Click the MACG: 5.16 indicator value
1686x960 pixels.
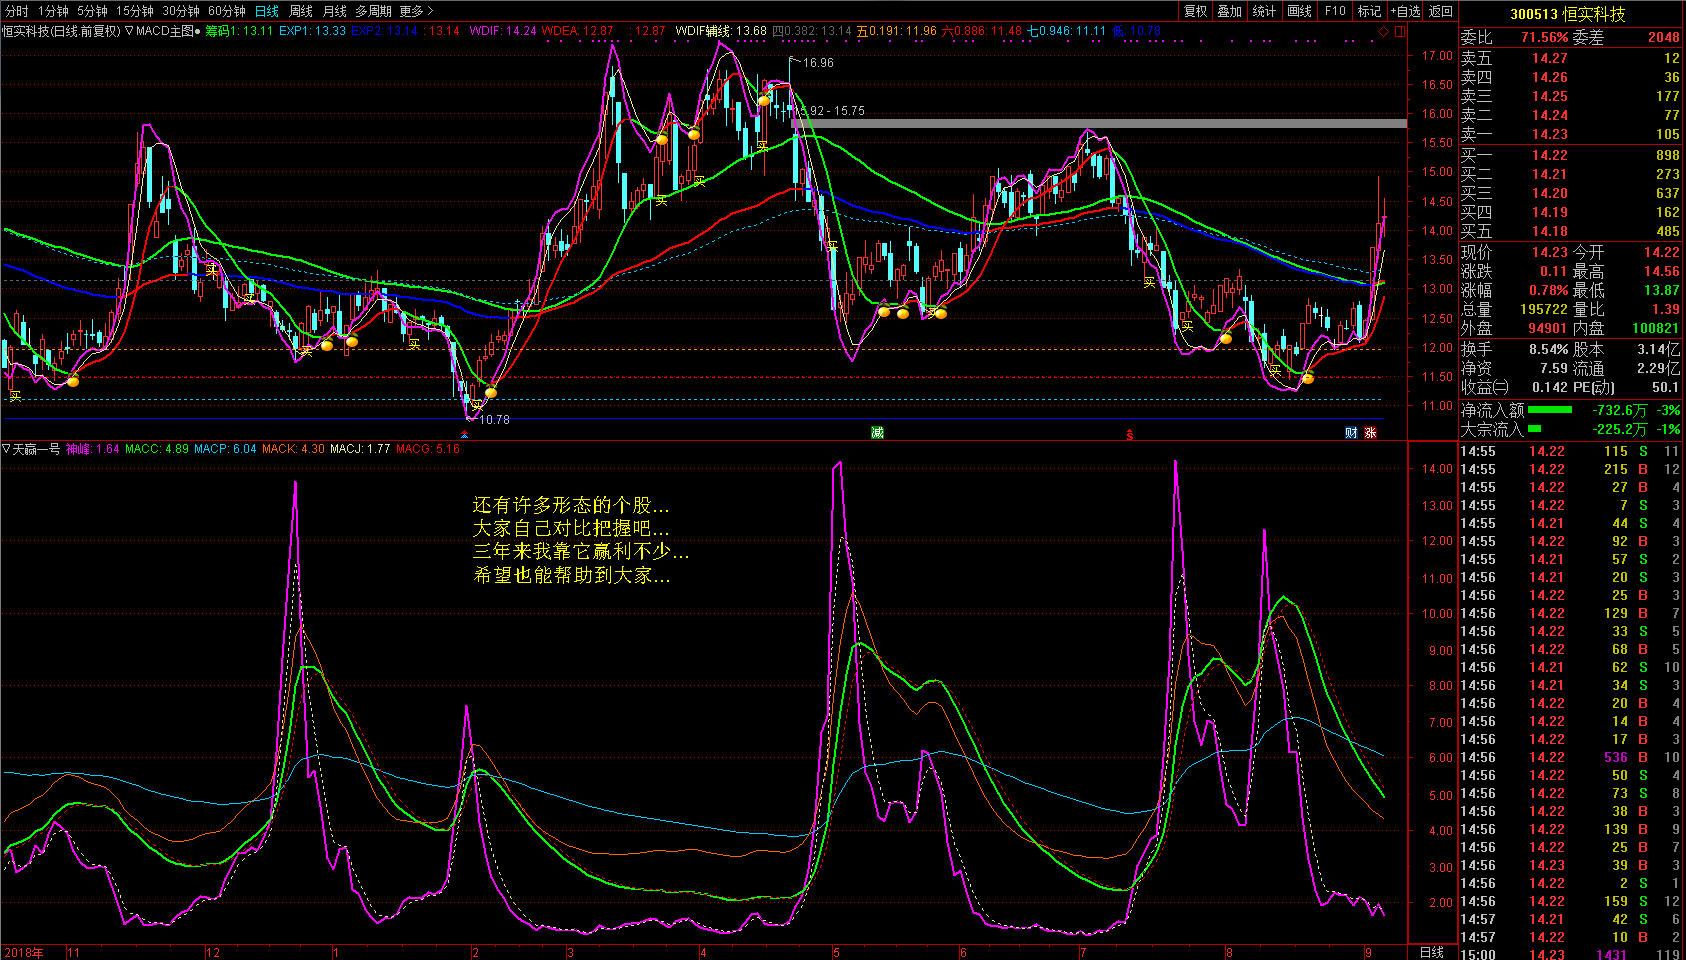point(428,449)
